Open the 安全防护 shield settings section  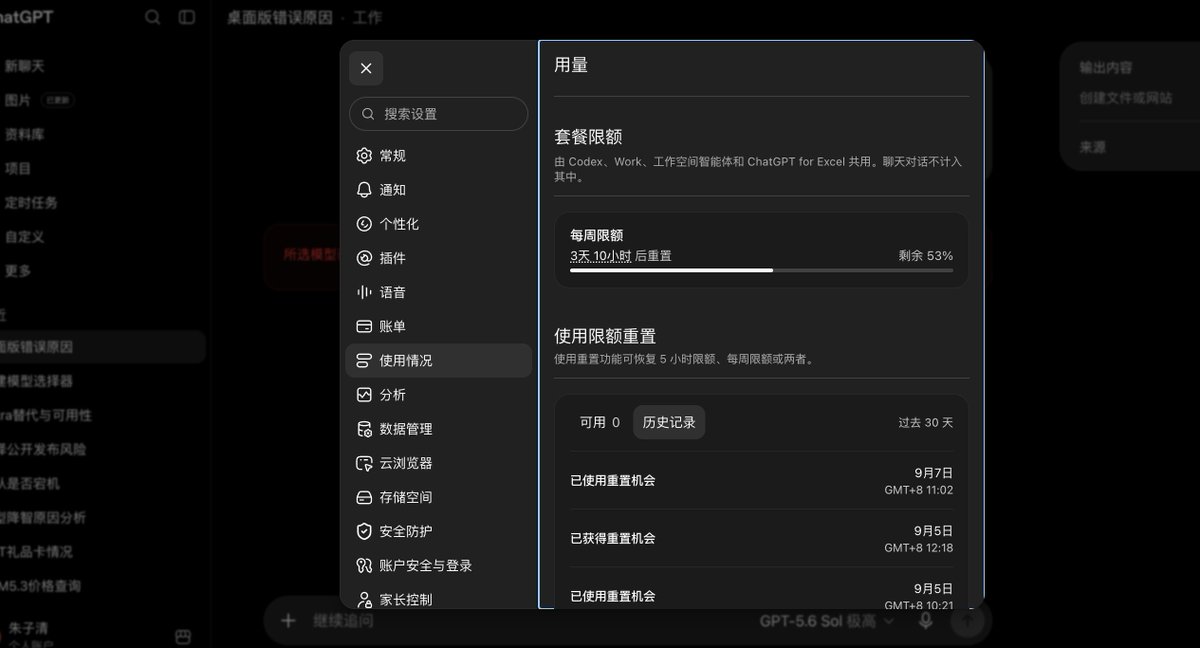[438, 531]
